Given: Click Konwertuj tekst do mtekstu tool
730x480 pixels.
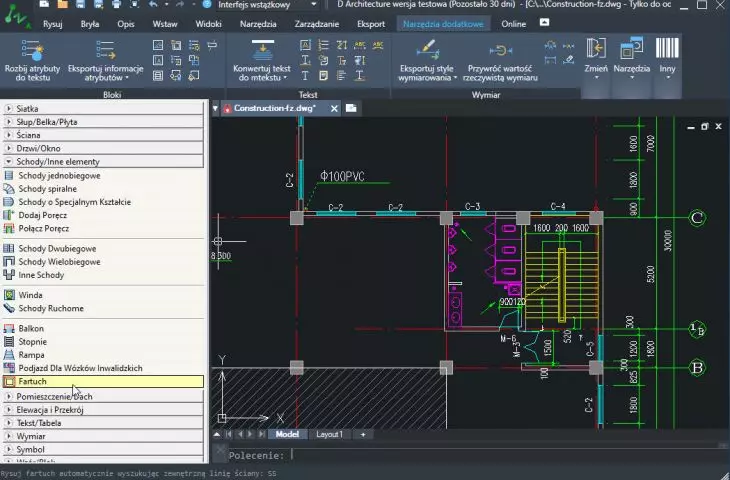Looking at the screenshot, I should (262, 61).
